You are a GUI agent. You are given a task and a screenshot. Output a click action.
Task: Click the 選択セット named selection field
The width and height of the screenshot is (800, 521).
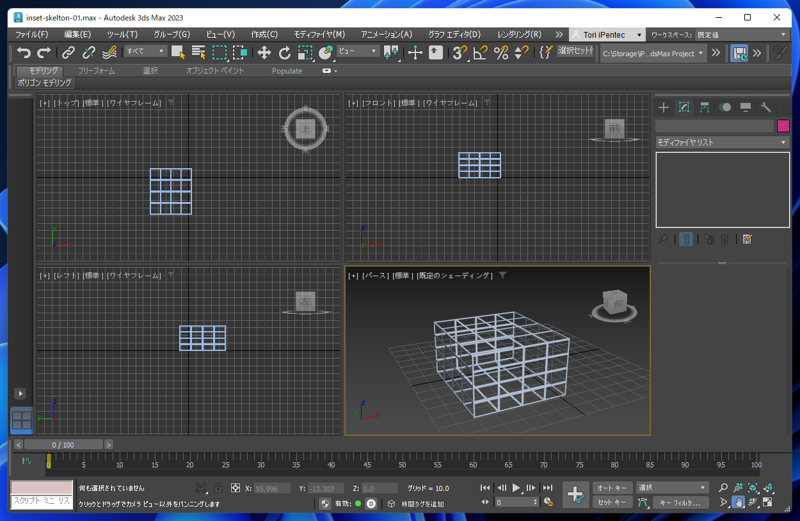[x=576, y=51]
